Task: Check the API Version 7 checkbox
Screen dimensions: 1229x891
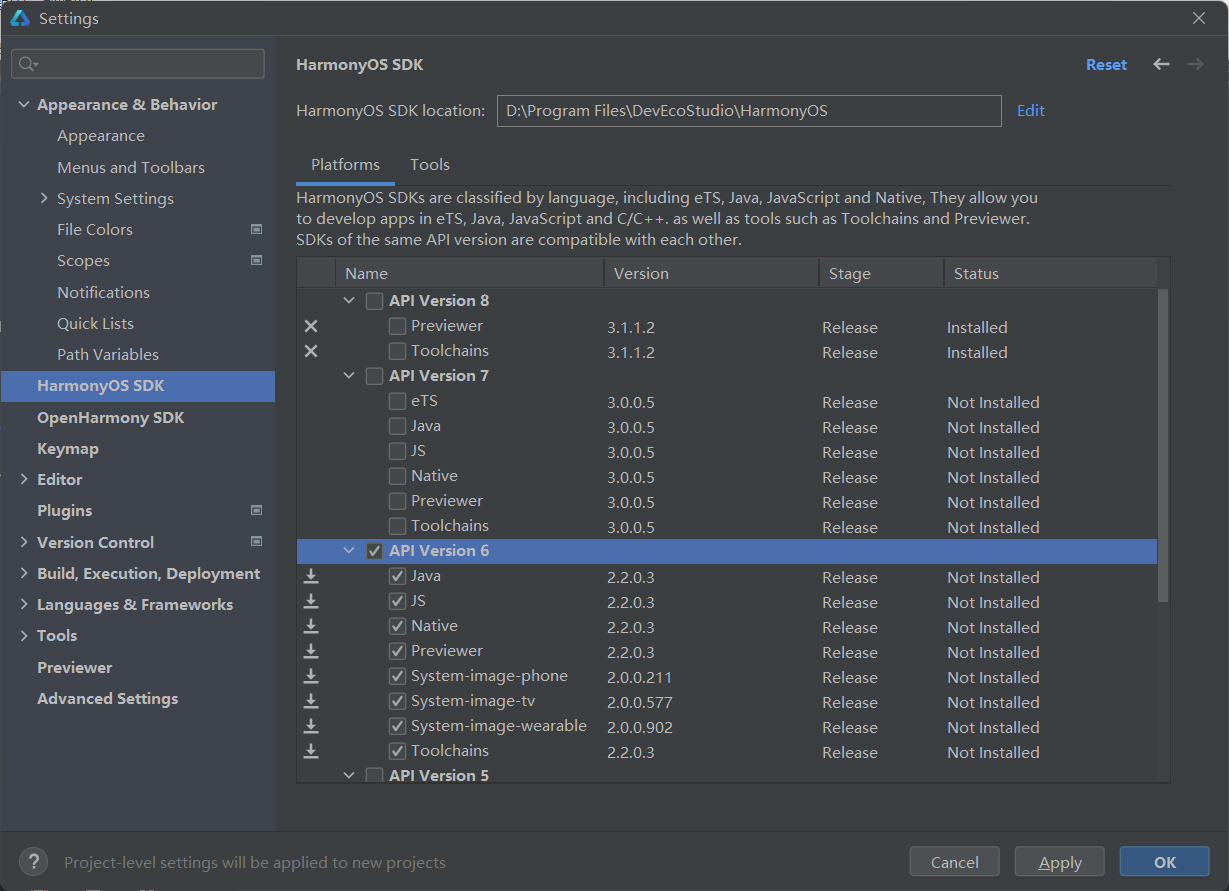Action: 374,376
